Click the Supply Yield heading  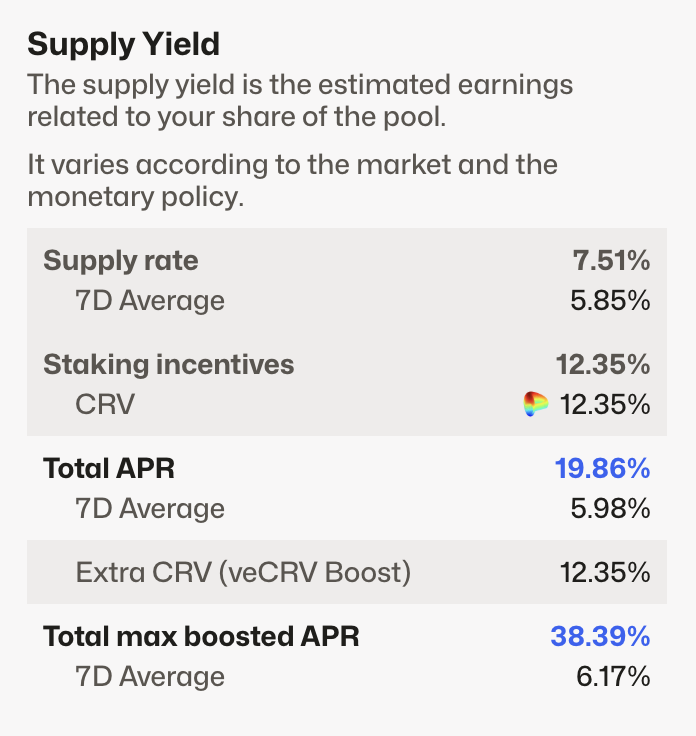(x=123, y=44)
